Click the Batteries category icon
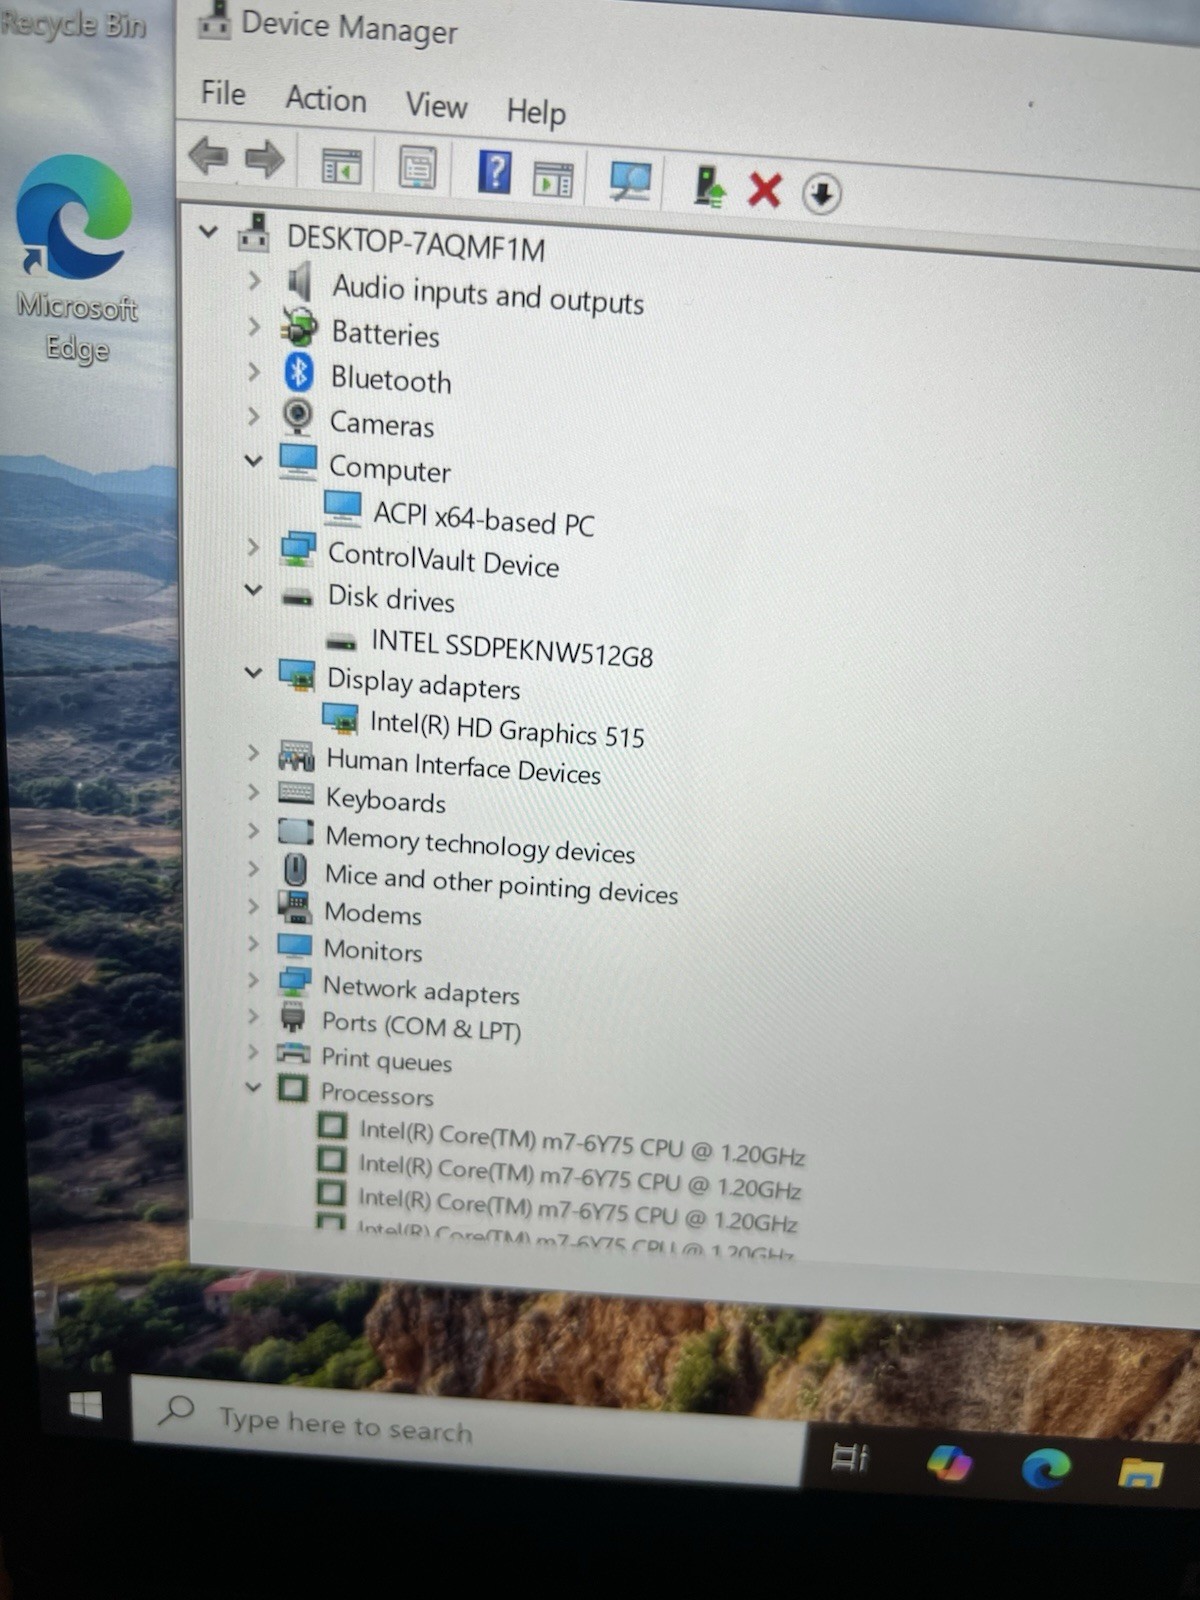1200x1600 pixels. coord(298,326)
